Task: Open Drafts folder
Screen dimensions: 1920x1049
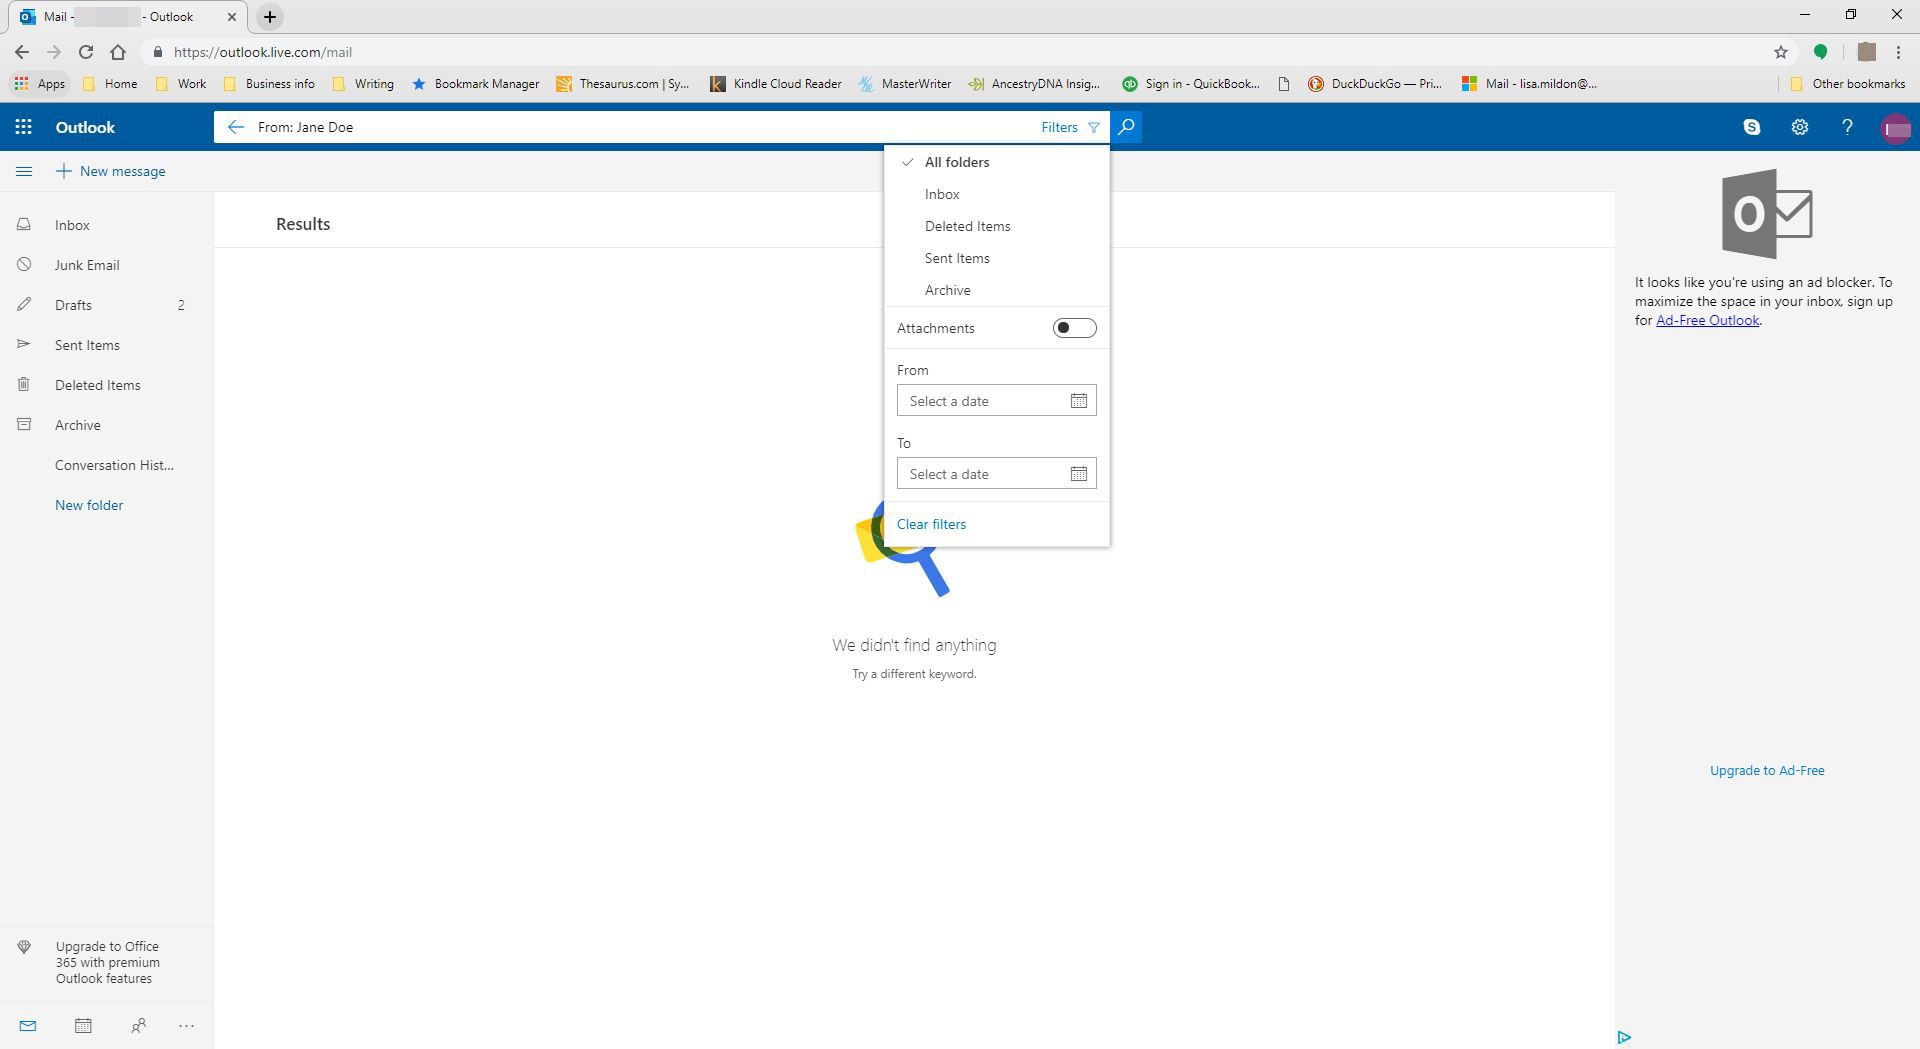Action: click(x=106, y=305)
